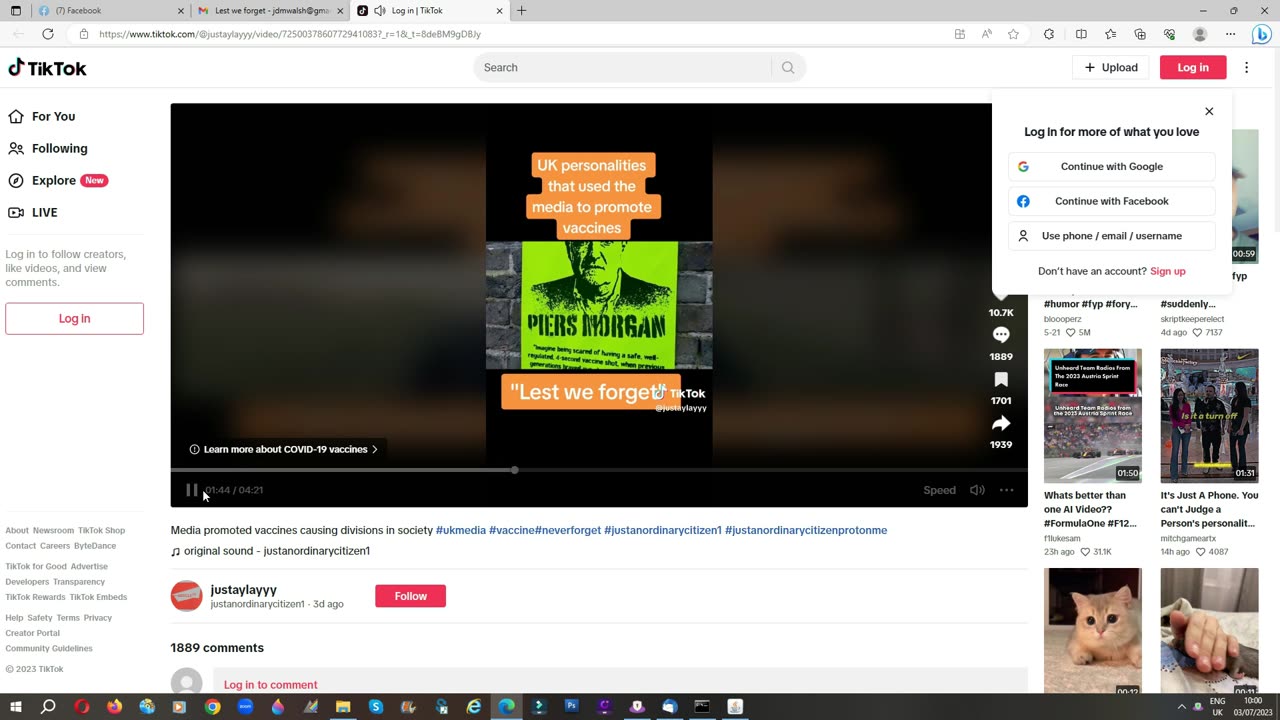
Task: Refresh the page
Action: [x=47, y=34]
